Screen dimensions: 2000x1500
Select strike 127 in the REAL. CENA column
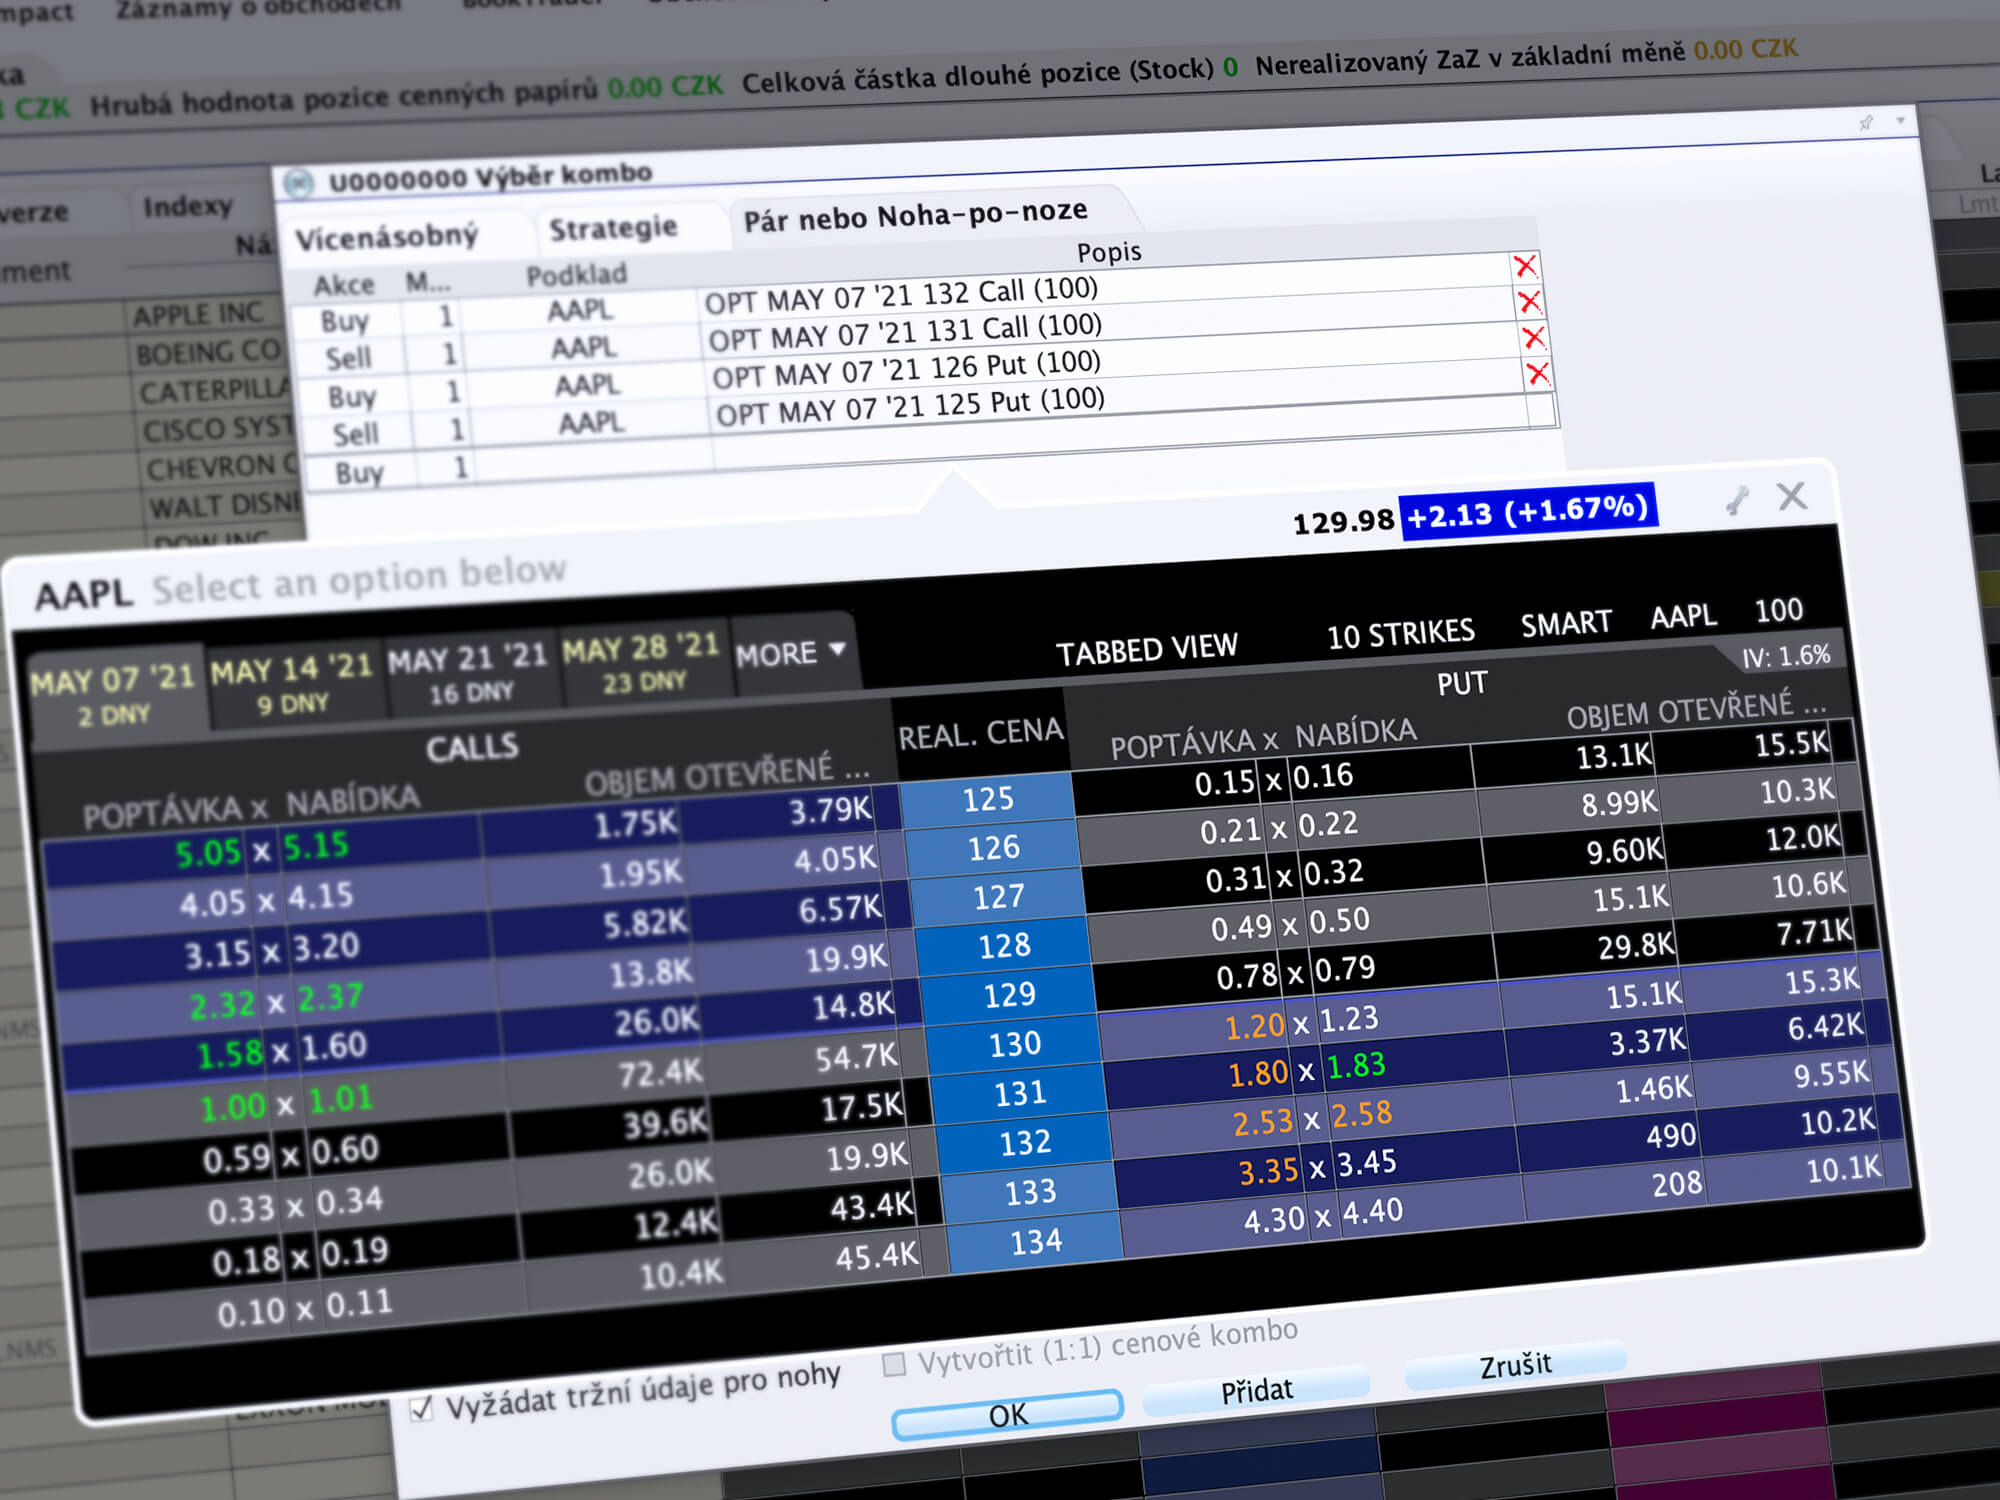998,897
